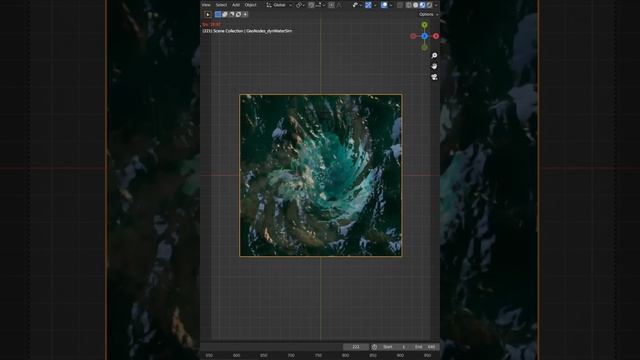Click the current frame field showing 222
The height and width of the screenshot is (360, 640).
[356, 347]
